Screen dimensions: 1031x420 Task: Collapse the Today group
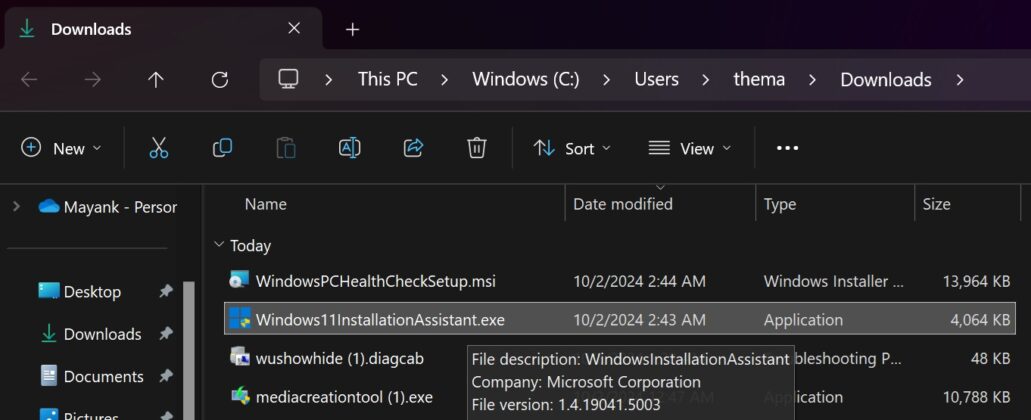[219, 245]
